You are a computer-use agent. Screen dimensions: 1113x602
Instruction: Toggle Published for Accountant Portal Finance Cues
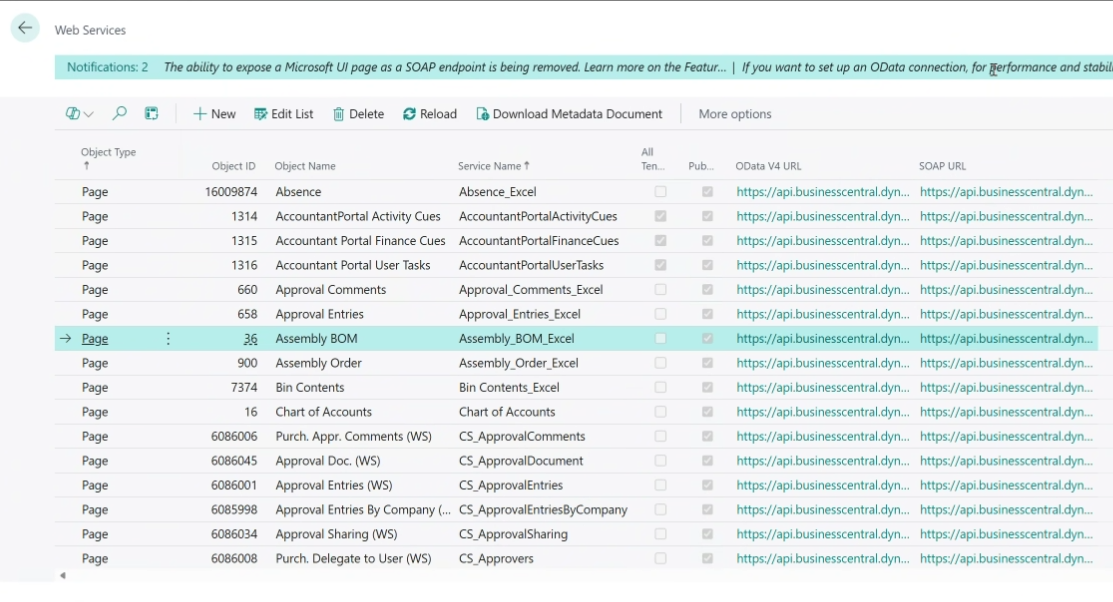coord(707,241)
